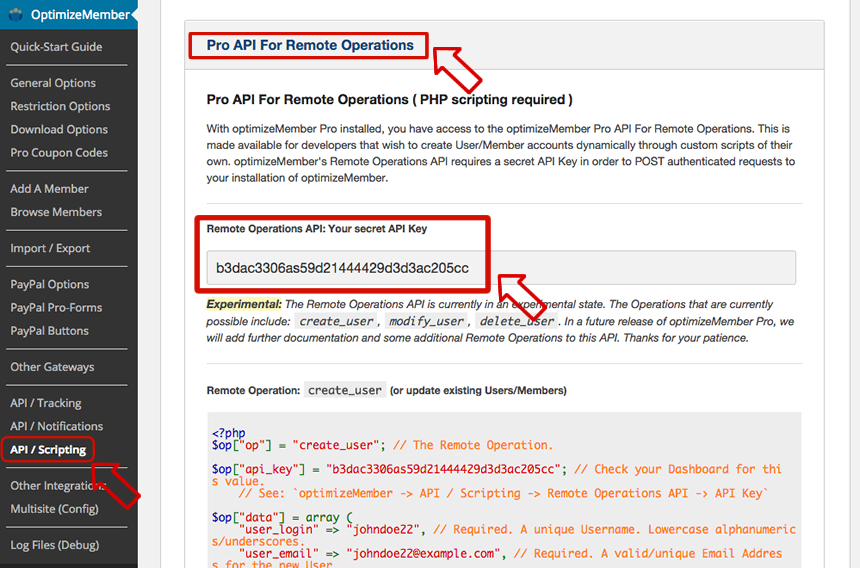
Task: Click the '// See: optimizeMember -> API' comment
Action: (503, 493)
